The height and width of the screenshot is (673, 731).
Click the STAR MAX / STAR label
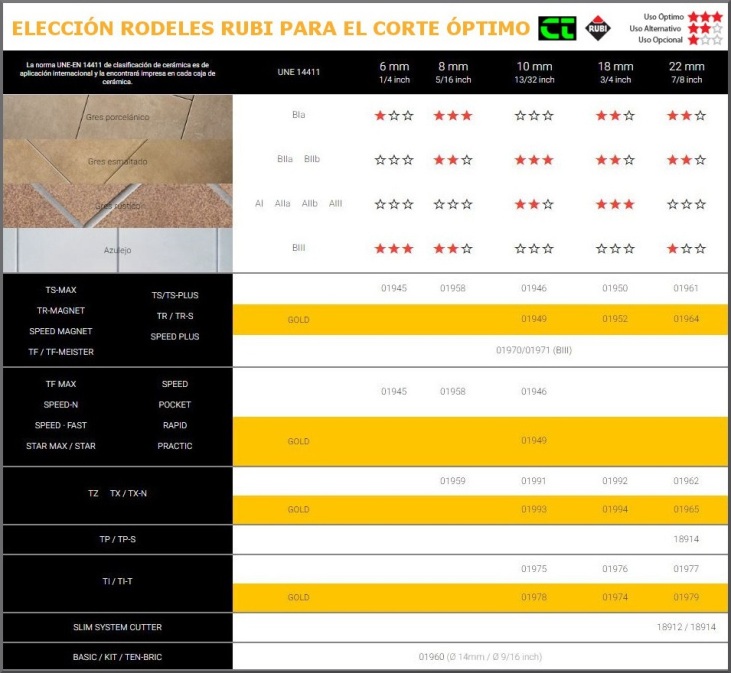[61, 446]
